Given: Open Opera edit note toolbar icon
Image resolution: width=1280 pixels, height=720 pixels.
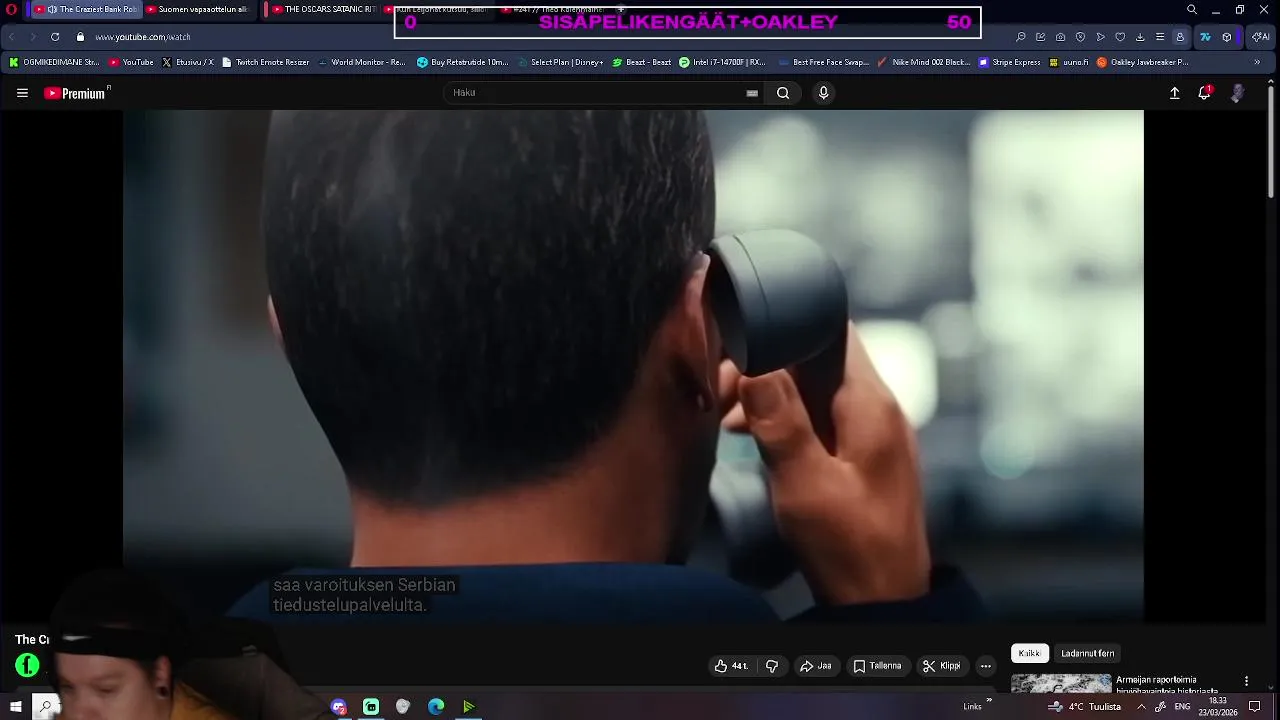Looking at the screenshot, I should (1041, 37).
